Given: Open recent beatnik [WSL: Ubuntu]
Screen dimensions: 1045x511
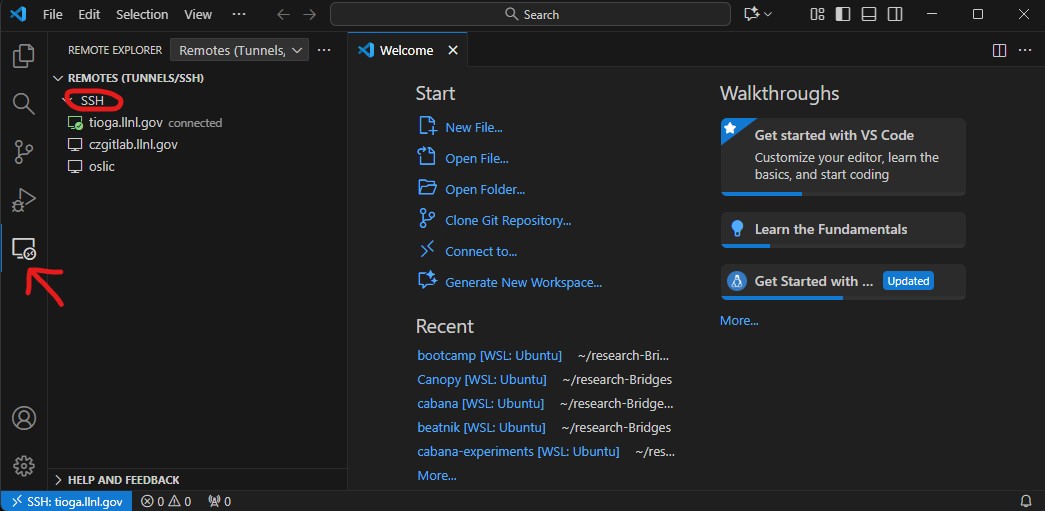Looking at the screenshot, I should [x=481, y=427].
